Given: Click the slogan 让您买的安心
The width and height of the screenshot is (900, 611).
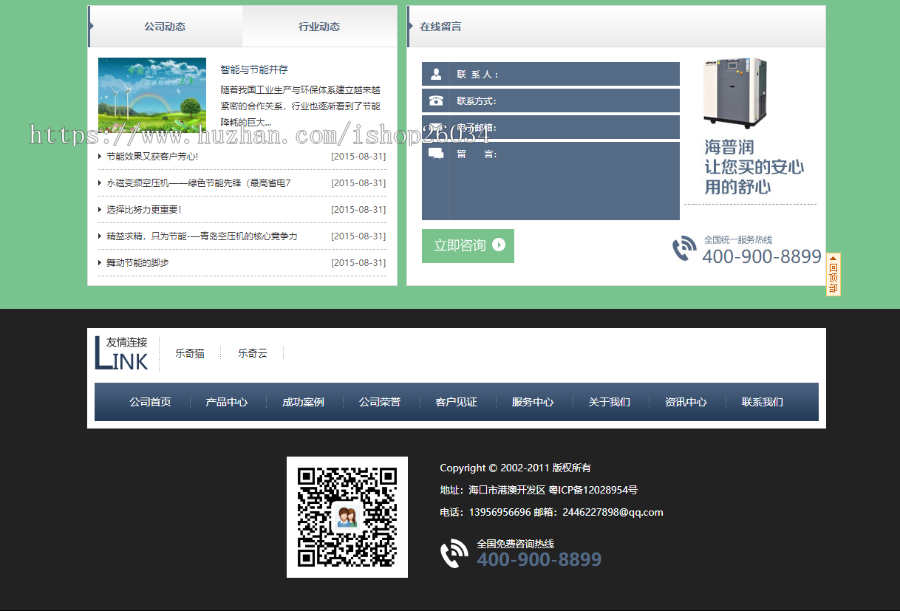Looking at the screenshot, I should (x=754, y=167).
